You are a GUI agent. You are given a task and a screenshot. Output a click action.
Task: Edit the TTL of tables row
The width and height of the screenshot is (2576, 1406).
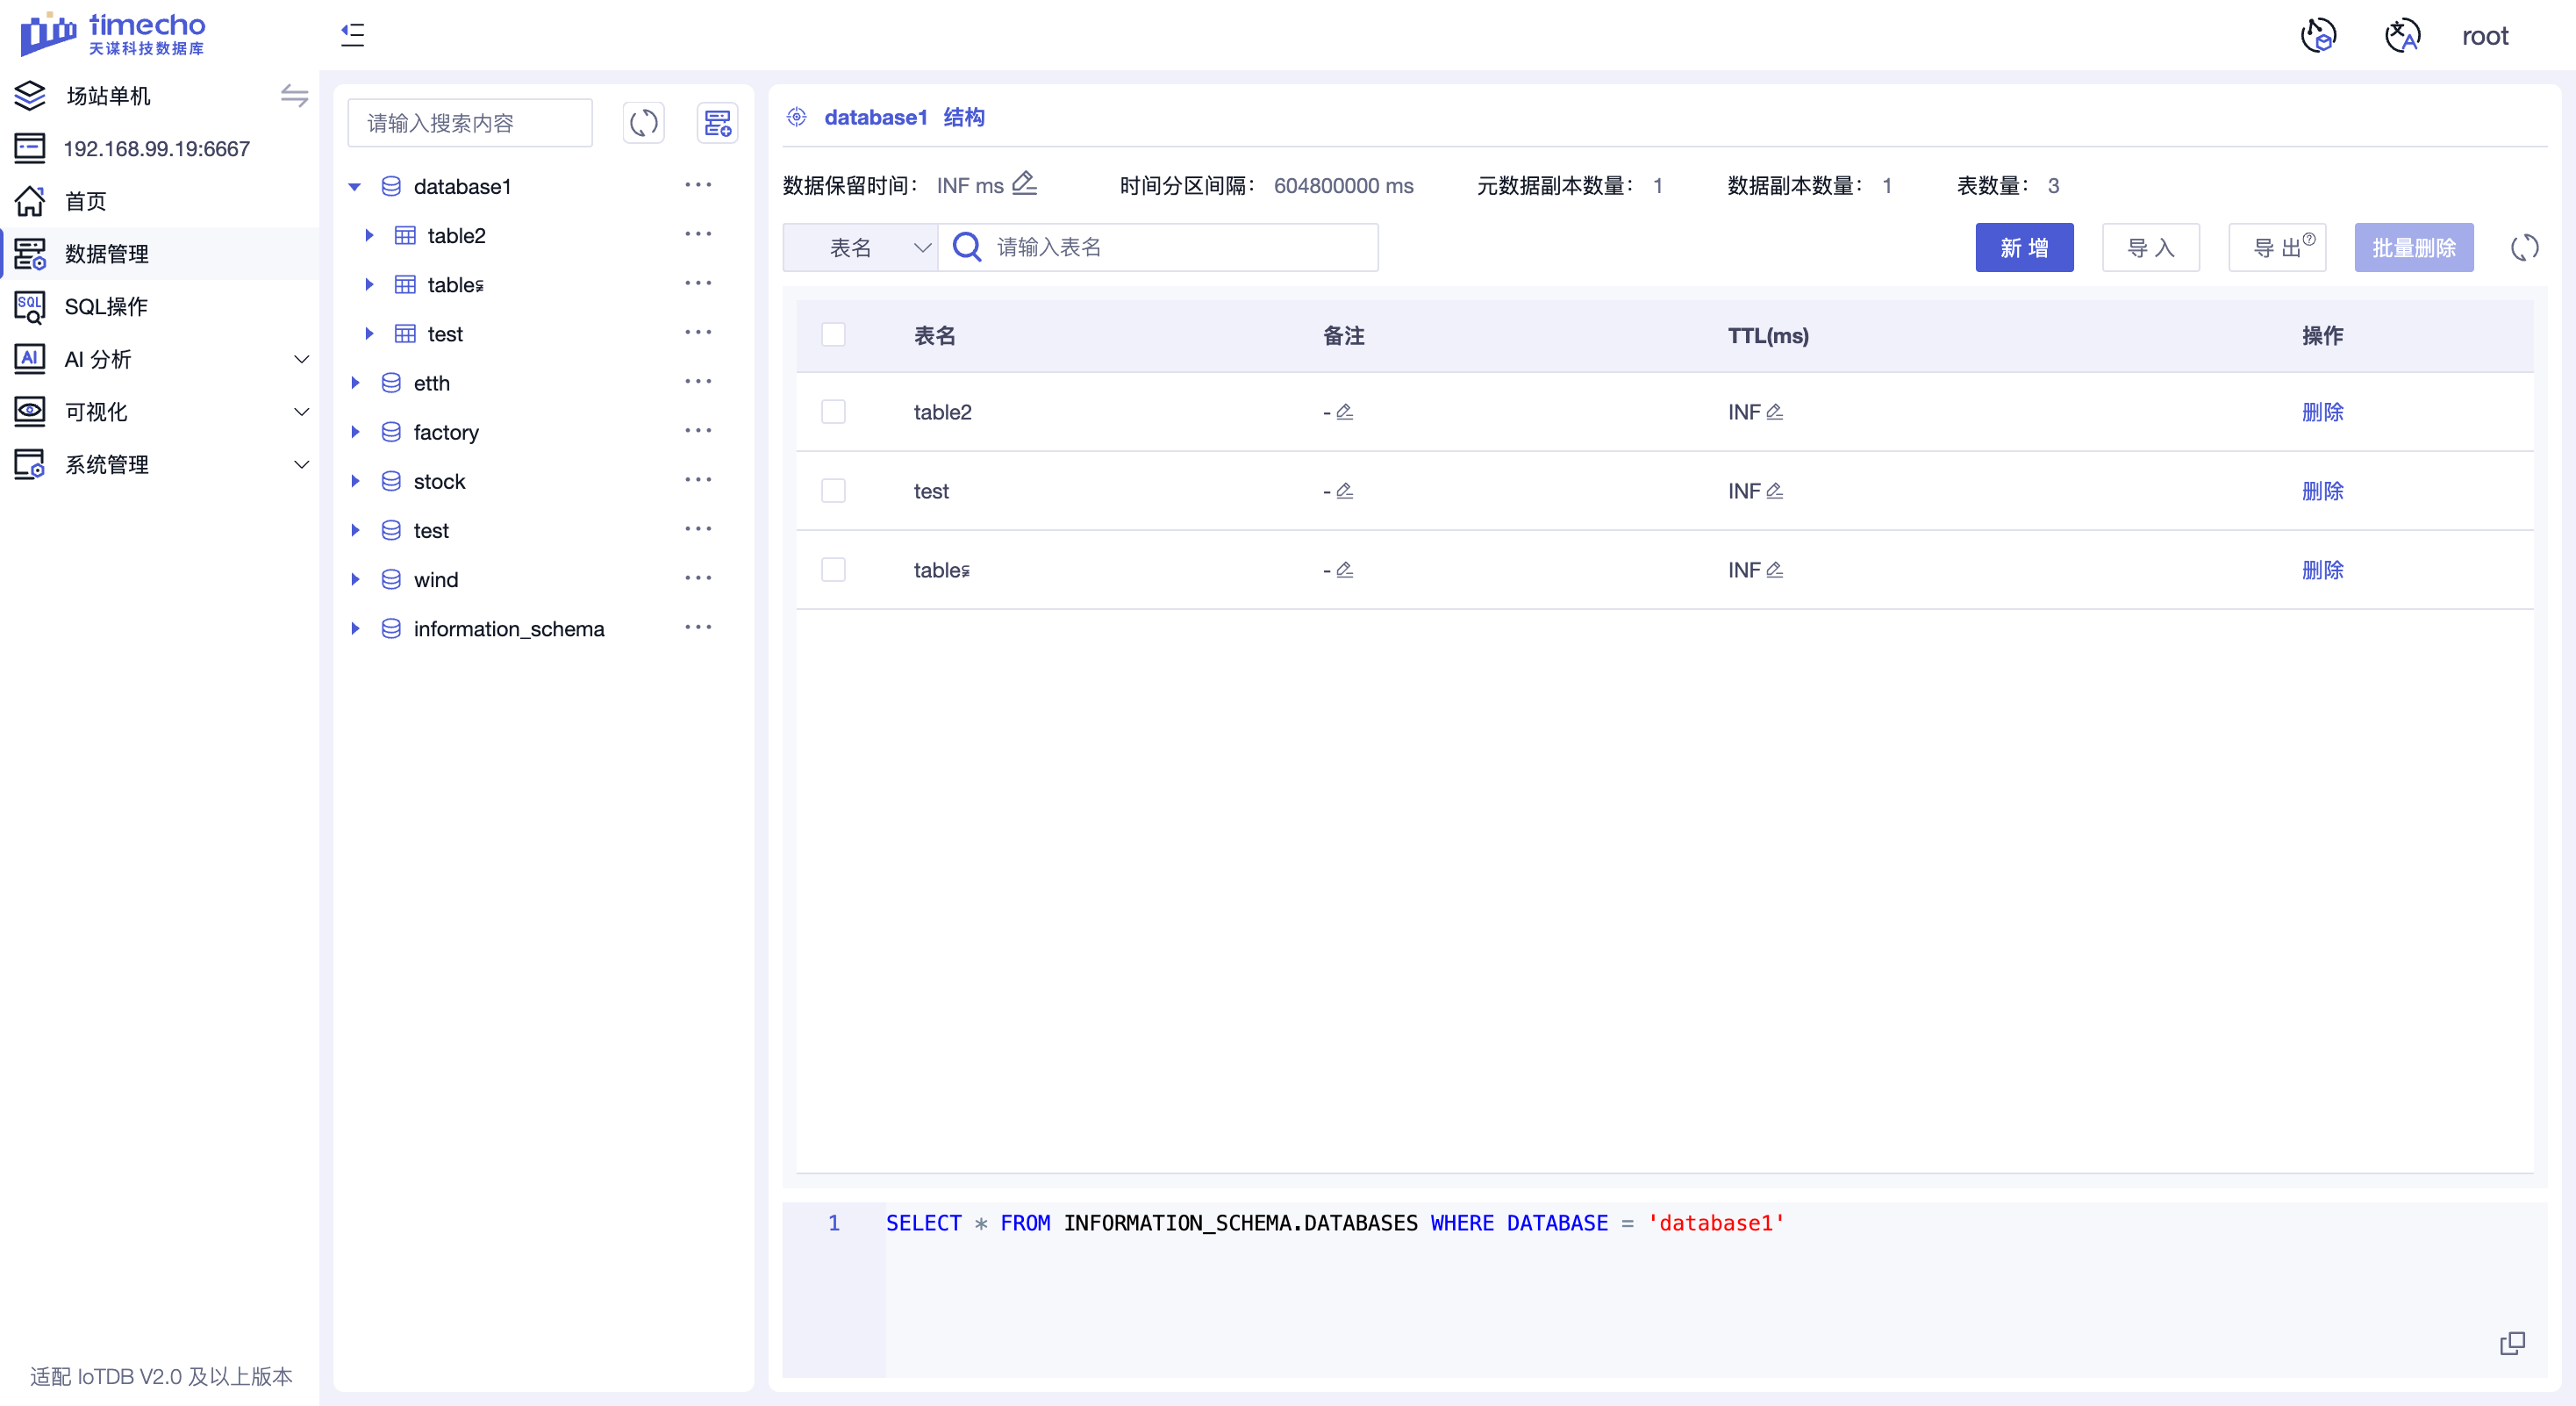[1775, 570]
